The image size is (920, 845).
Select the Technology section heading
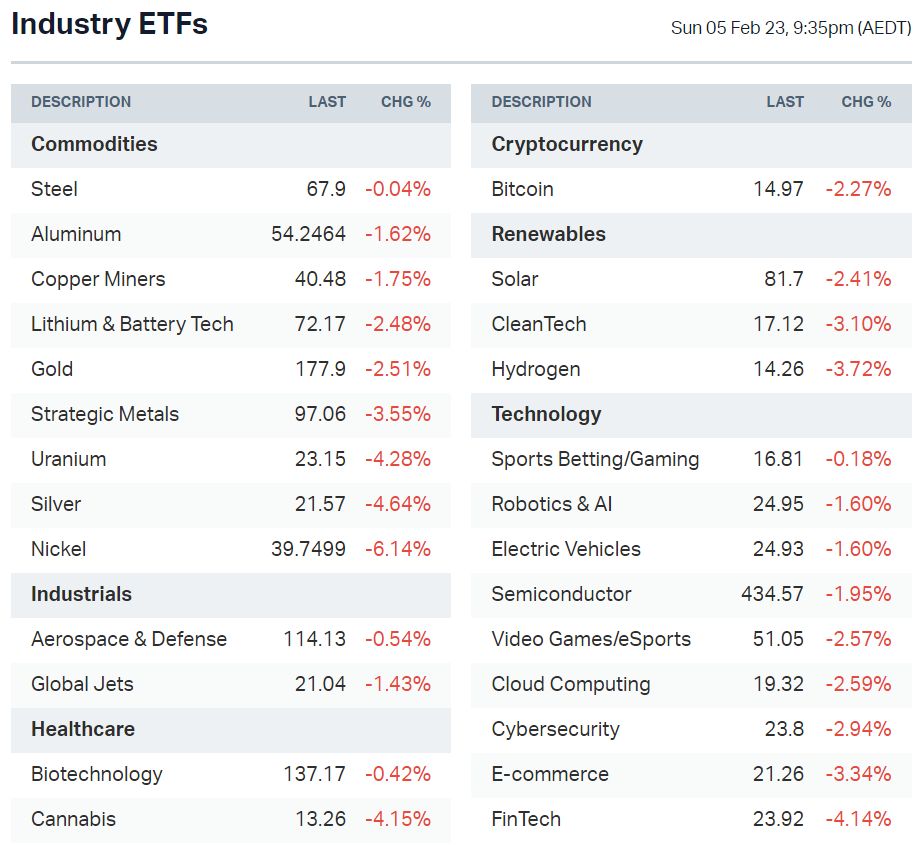(x=546, y=414)
